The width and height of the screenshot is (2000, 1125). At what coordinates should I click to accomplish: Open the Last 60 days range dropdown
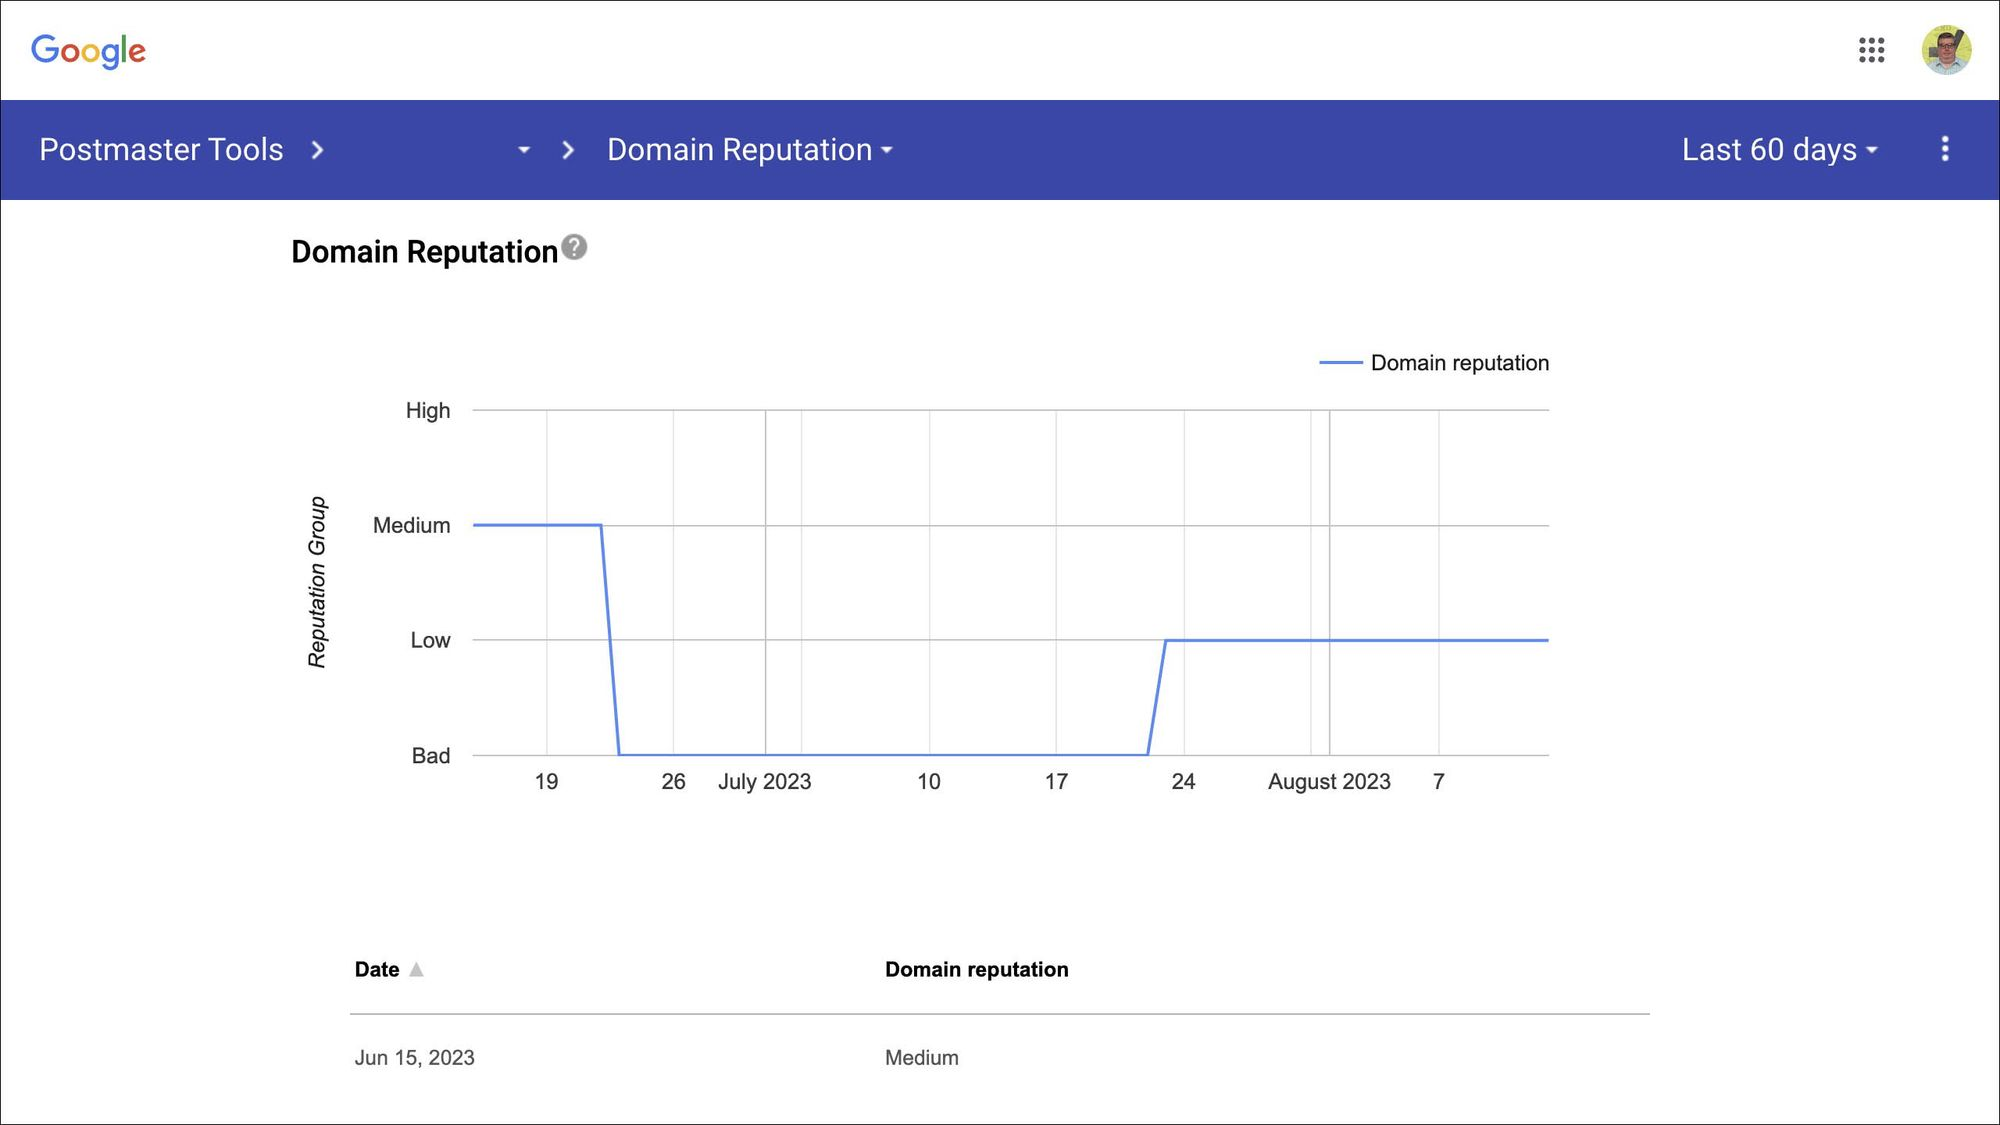point(1780,149)
